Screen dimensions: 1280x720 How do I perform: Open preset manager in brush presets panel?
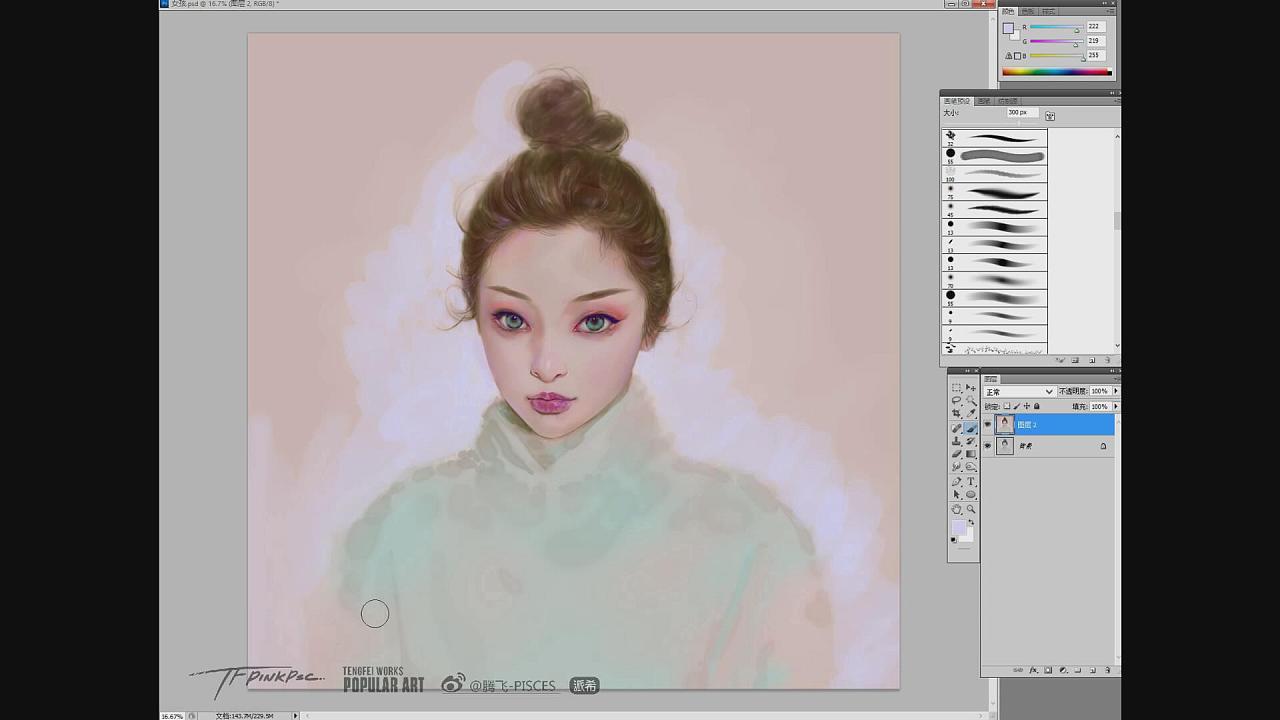tap(1076, 360)
